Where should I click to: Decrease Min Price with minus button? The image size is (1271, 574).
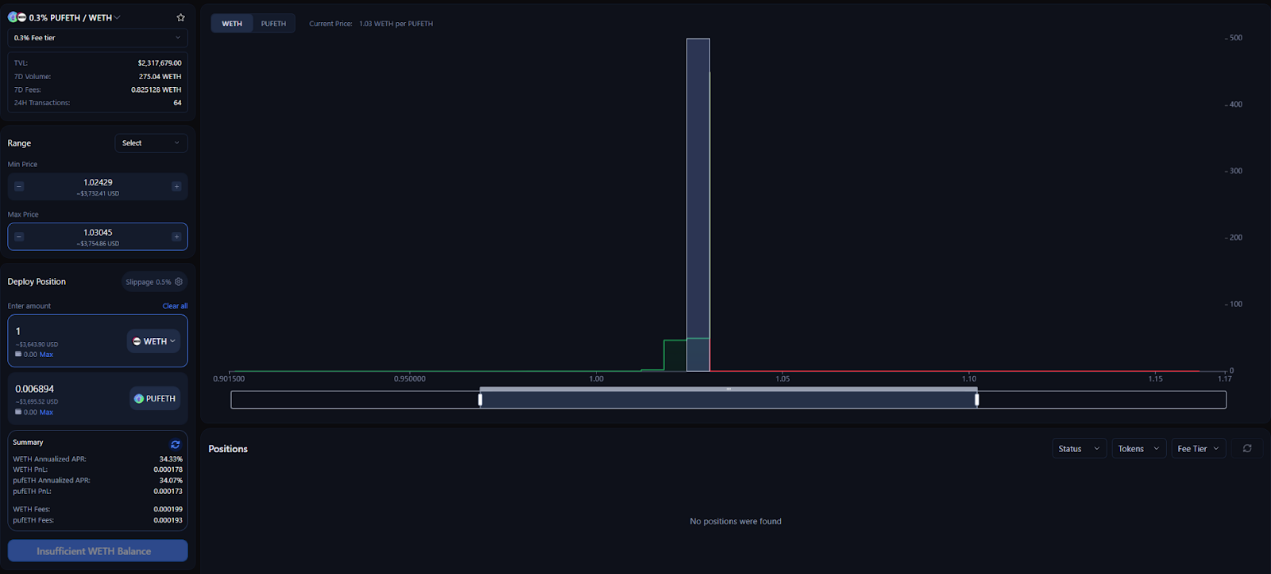19,186
